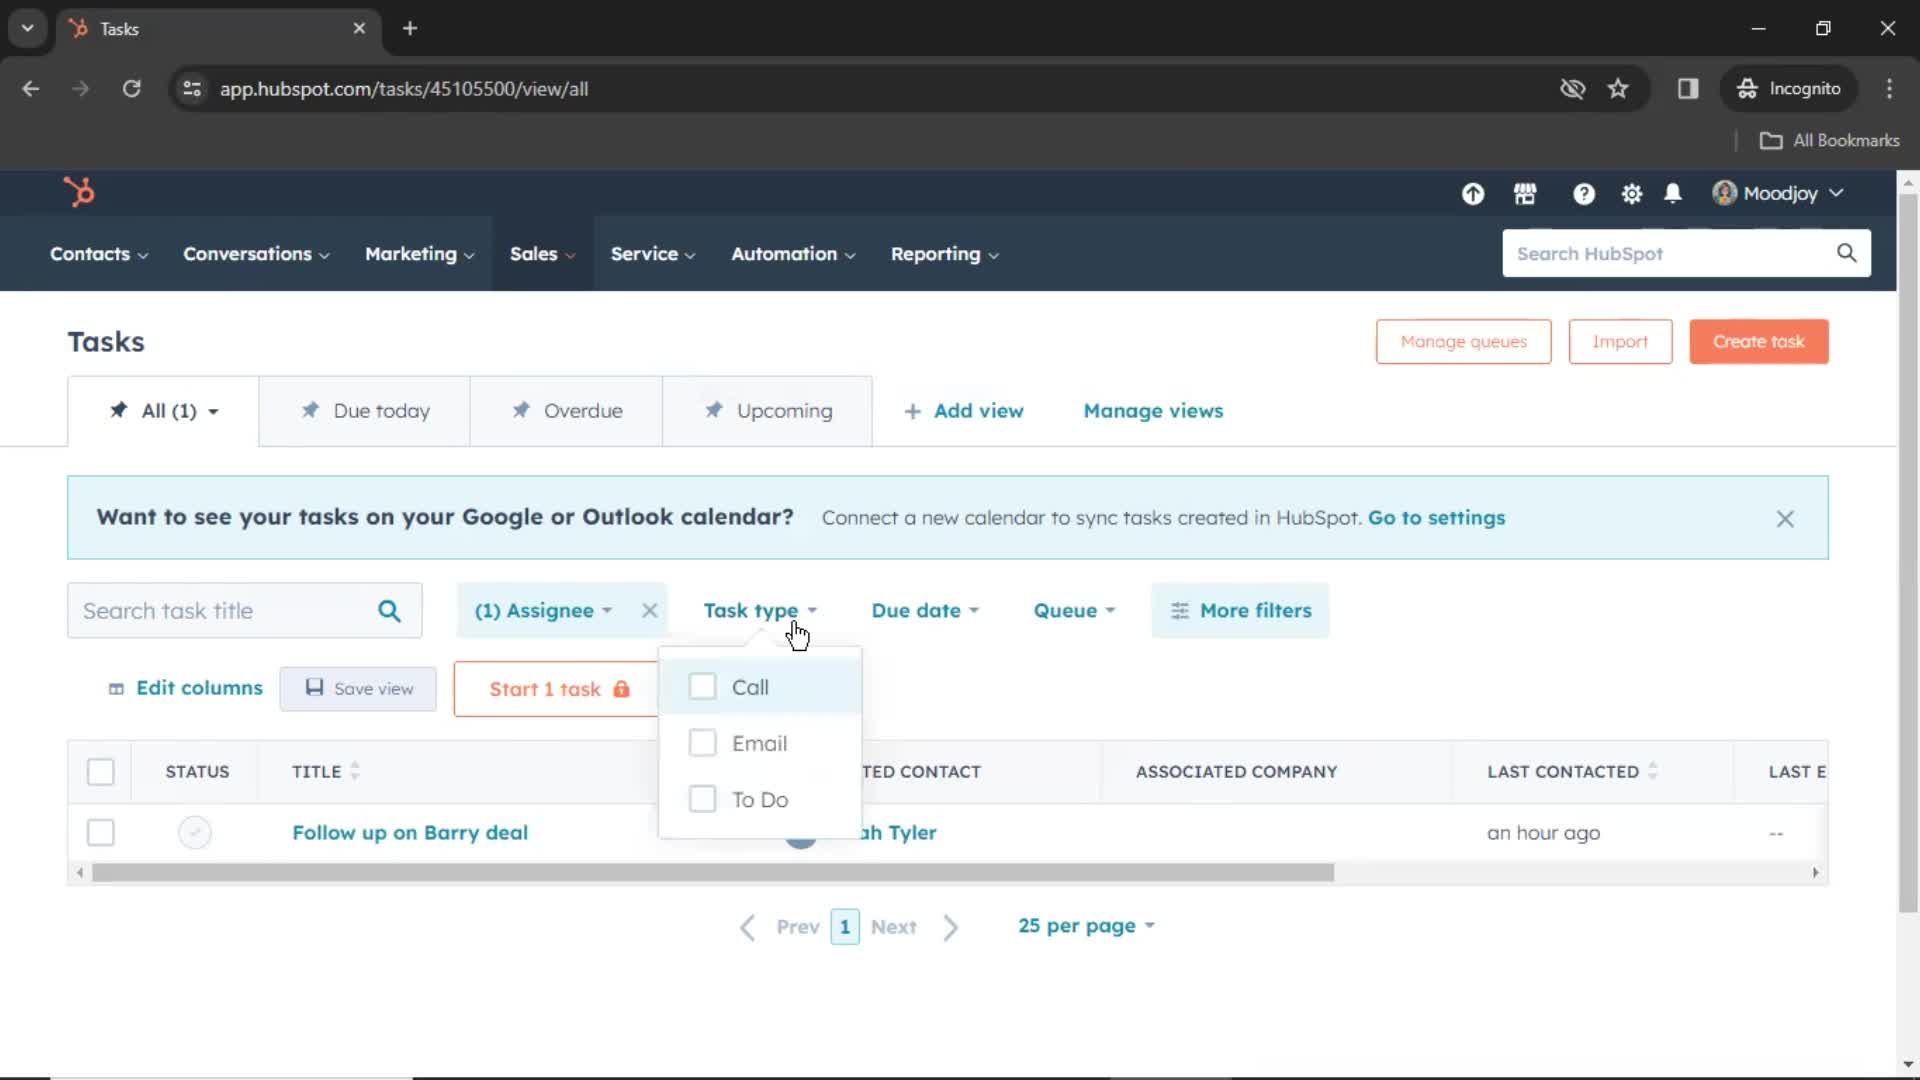Click Go to settings calendar sync link

1436,517
